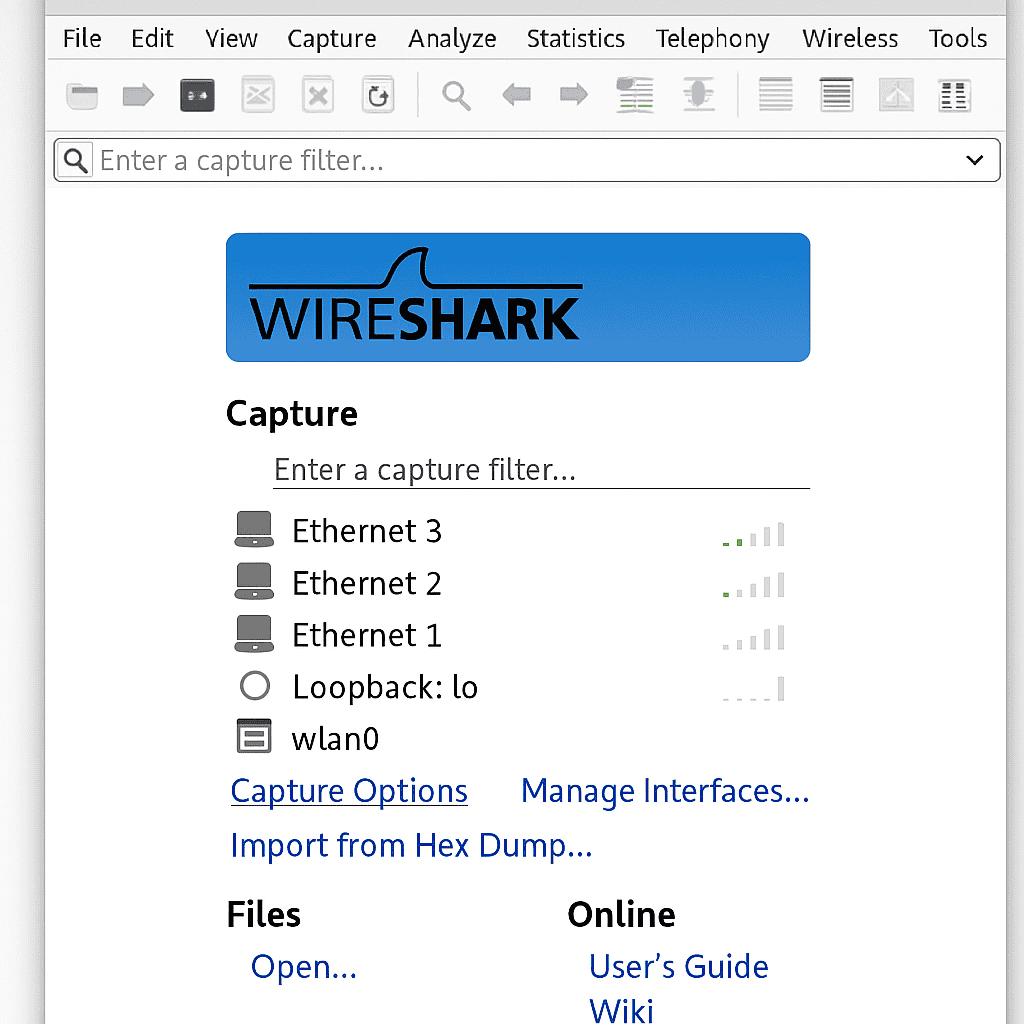Click the bookmark icon in filter bar
The height and width of the screenshot is (1024, 1024).
75,160
